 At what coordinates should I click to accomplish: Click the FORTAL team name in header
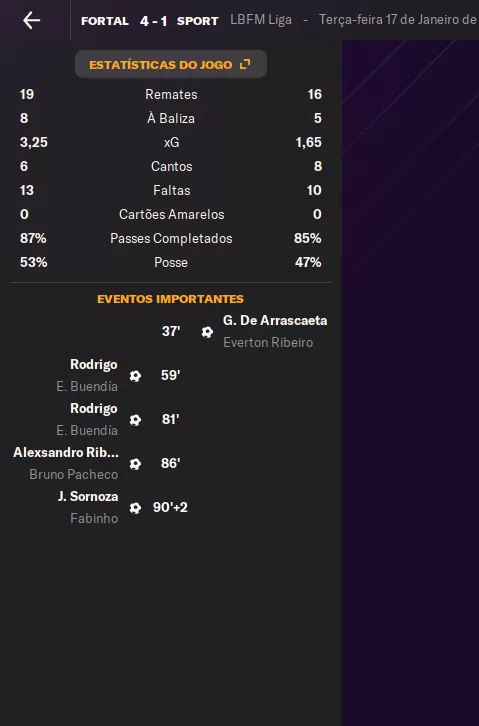point(105,21)
